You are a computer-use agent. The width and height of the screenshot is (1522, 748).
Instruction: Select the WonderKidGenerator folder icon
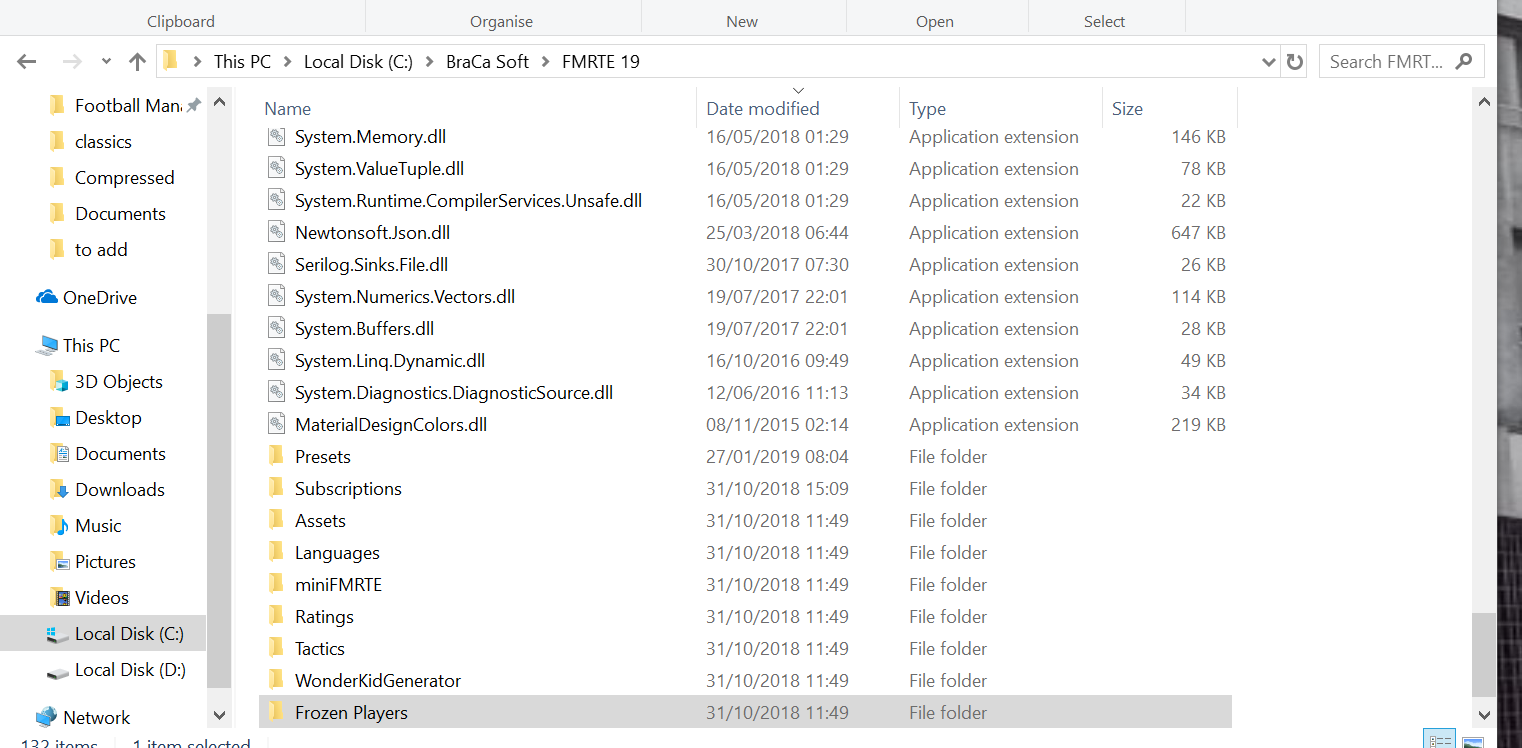[276, 681]
